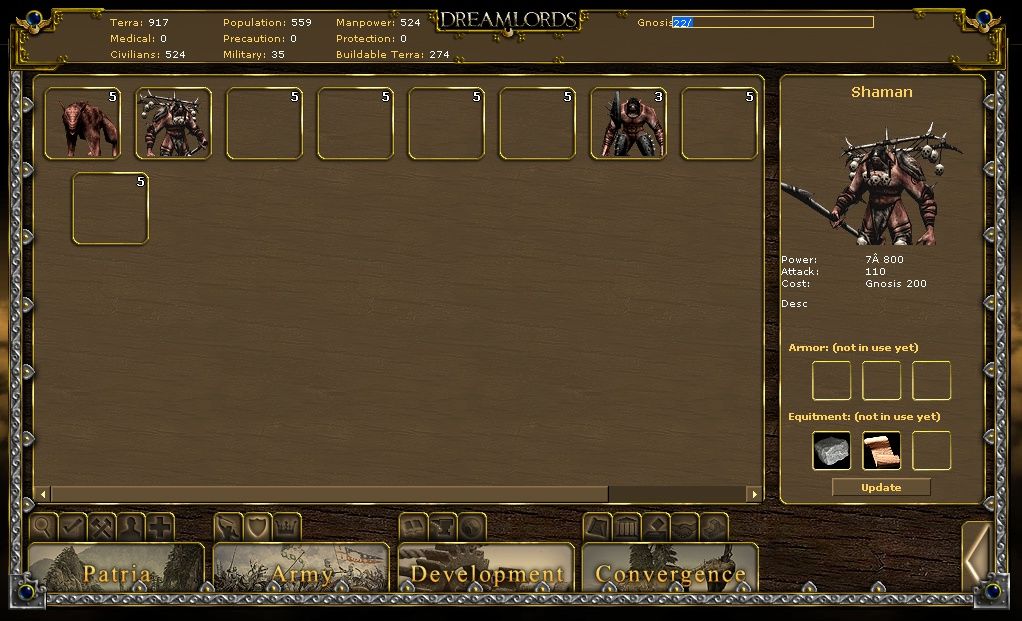Click the empty third equipment slot
This screenshot has width=1022, height=621.
coord(931,450)
